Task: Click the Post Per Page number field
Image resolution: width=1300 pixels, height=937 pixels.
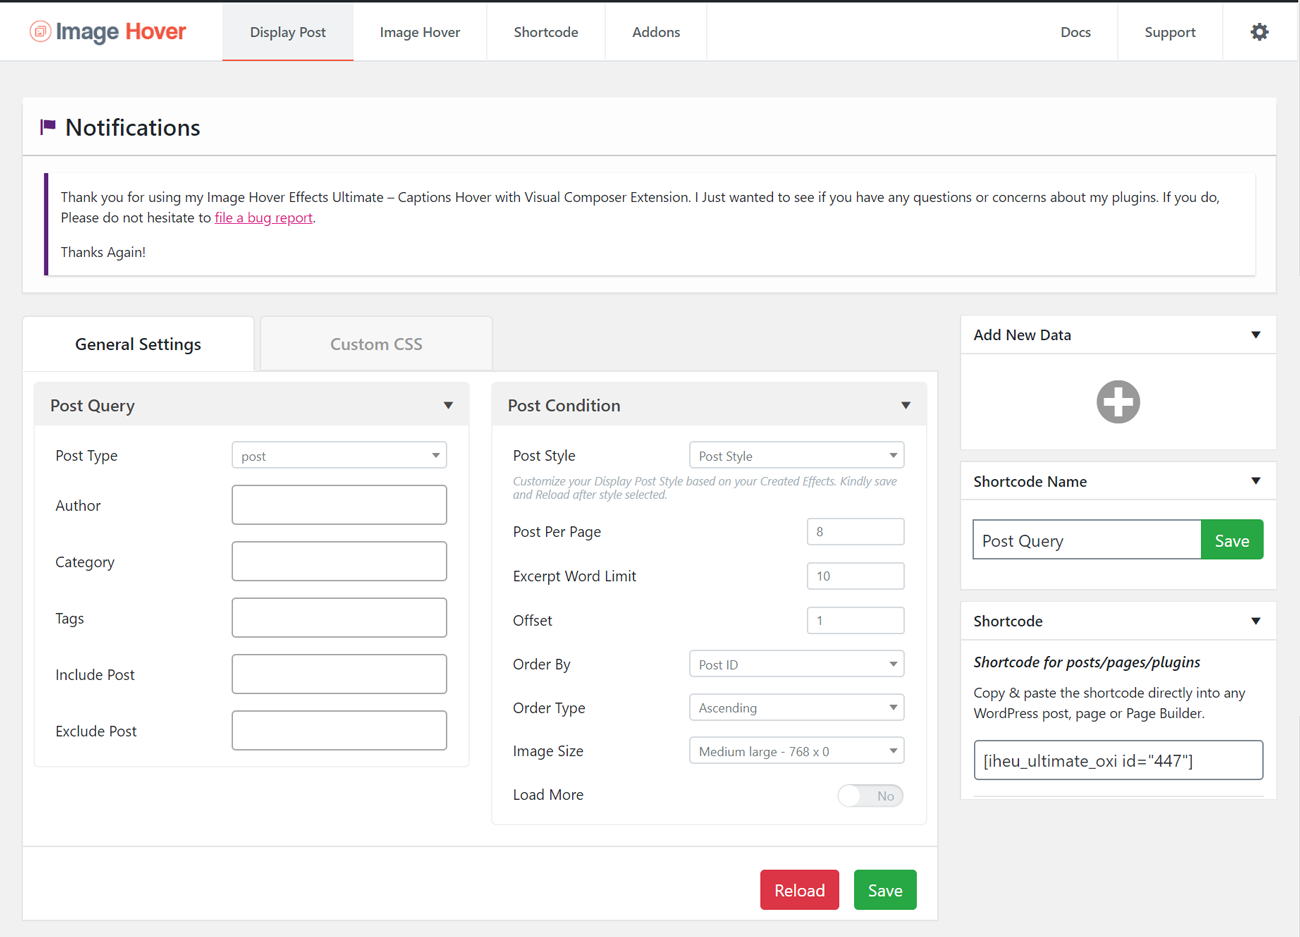Action: pyautogui.click(x=856, y=532)
